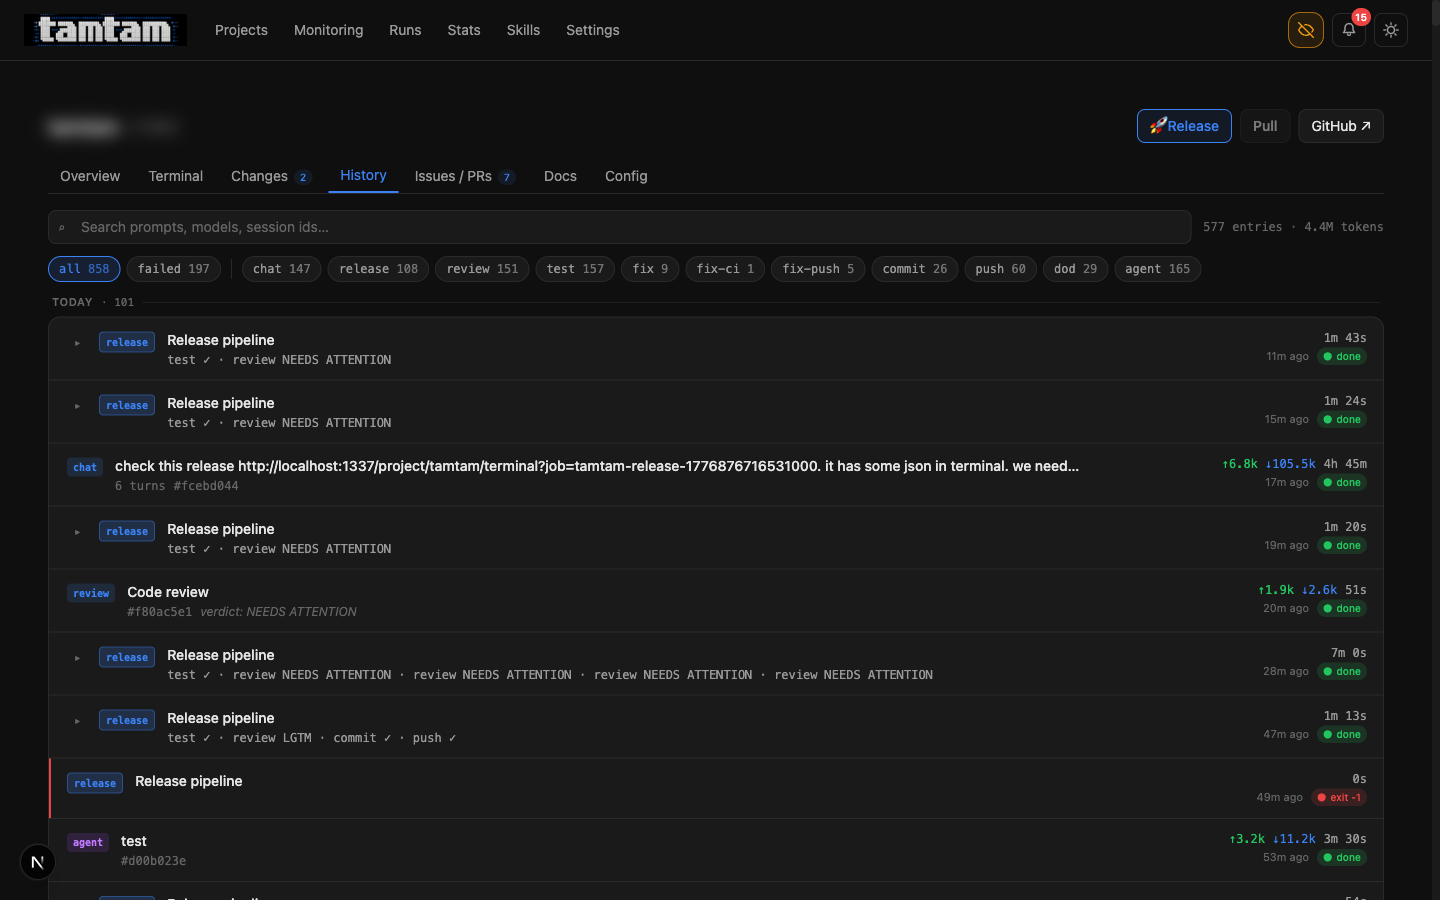Screen dimensions: 1440x900
Task: Toggle the 'failed 197' filter chip
Action: (x=174, y=269)
